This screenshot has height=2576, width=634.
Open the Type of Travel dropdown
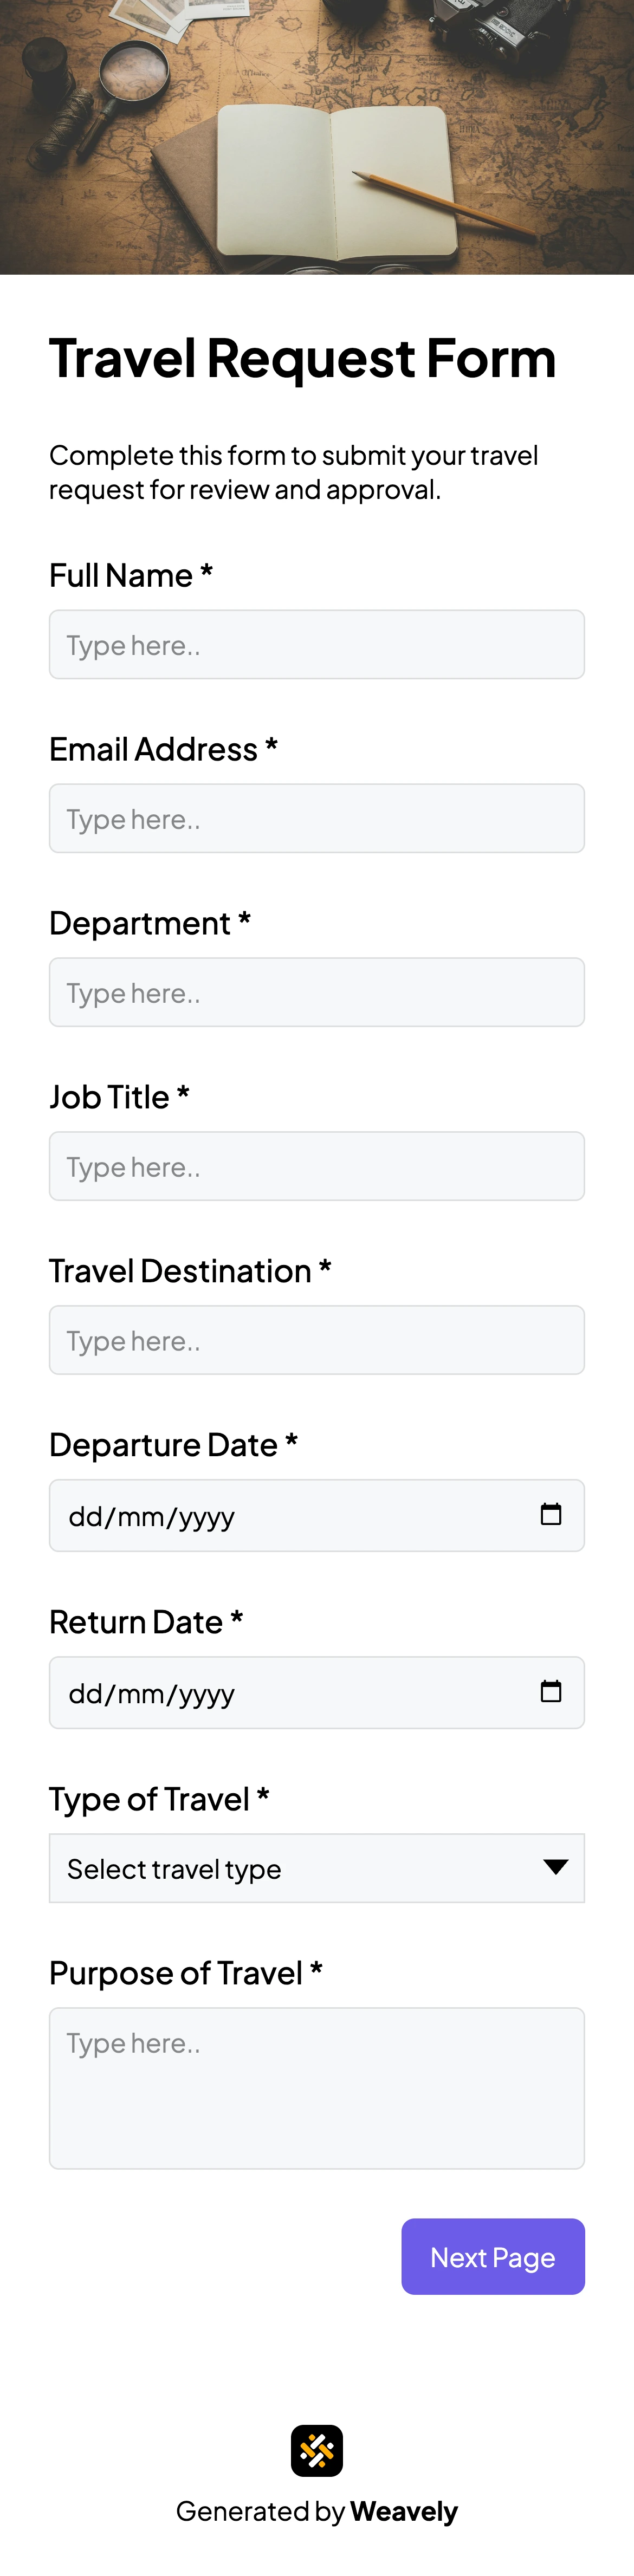tap(317, 1868)
